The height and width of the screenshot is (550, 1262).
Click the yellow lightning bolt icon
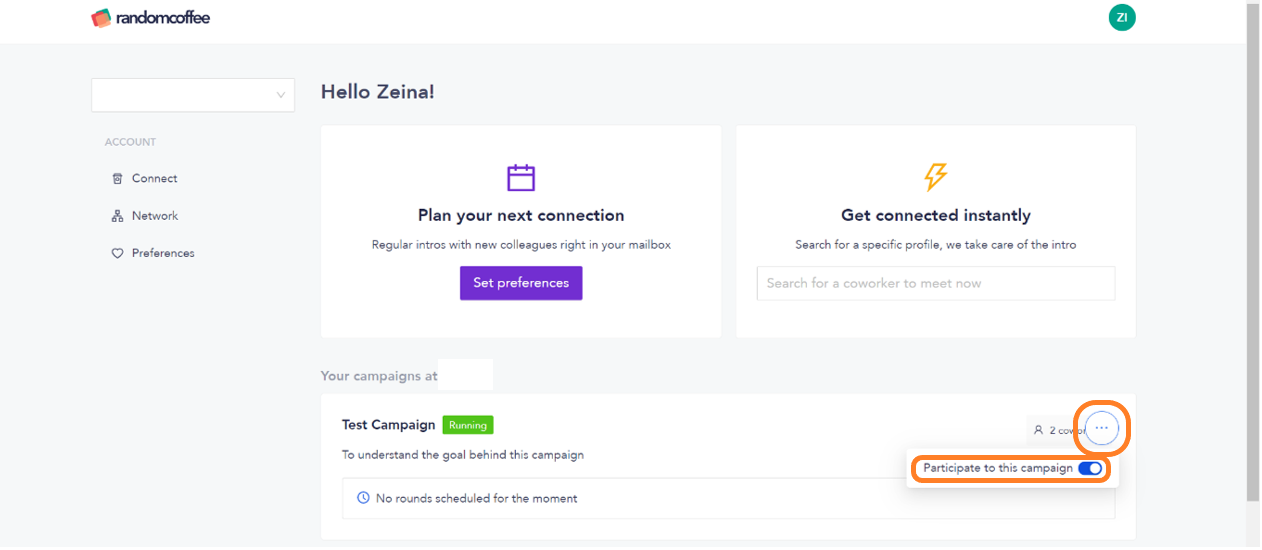(x=935, y=177)
